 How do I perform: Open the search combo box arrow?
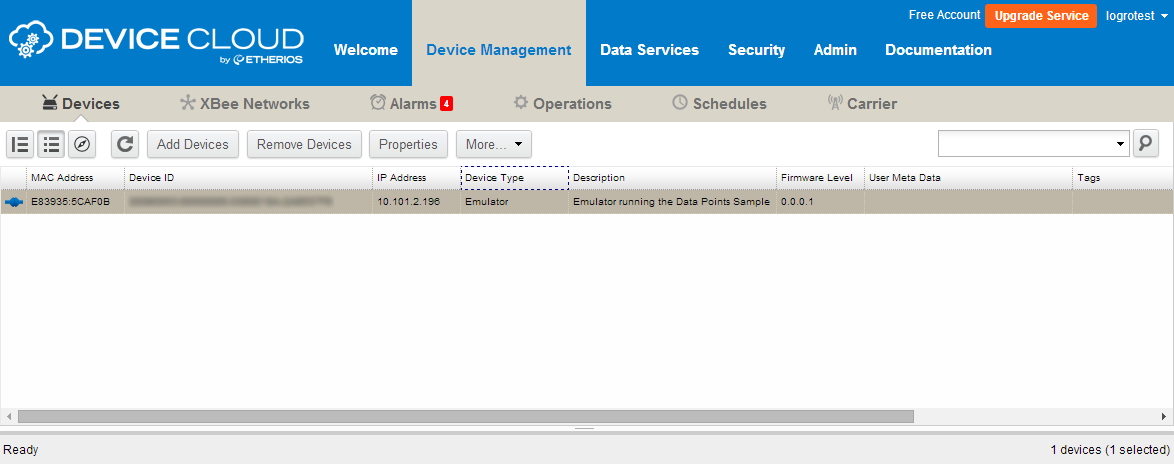[1121, 144]
